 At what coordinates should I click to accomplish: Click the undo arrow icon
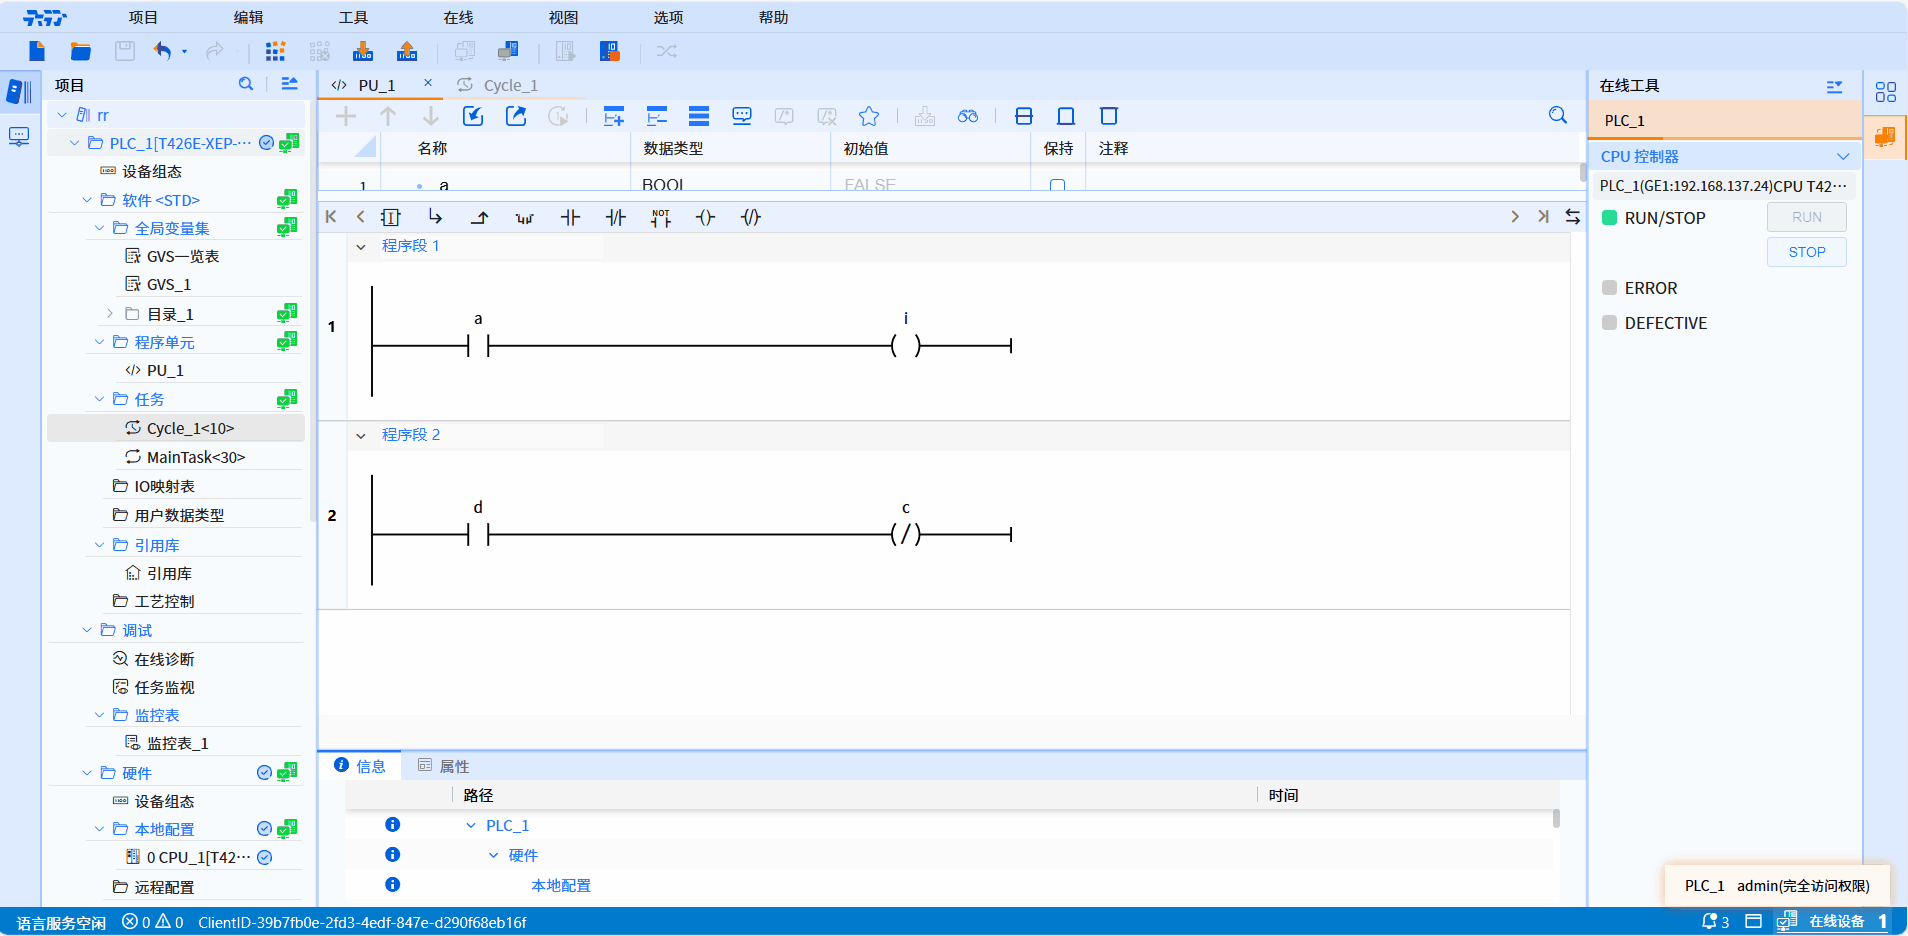coord(162,51)
